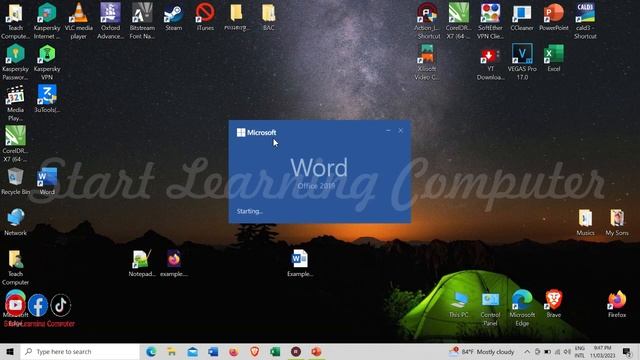Select the Word desktop shortcut

47,181
